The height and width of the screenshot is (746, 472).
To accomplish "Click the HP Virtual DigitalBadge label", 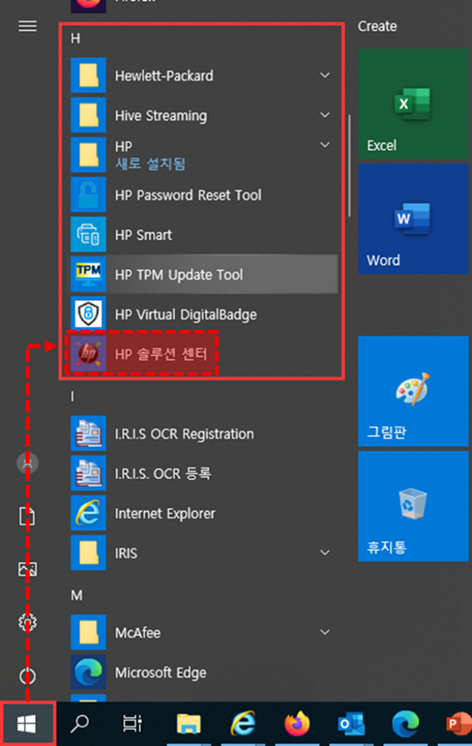I will (x=186, y=314).
